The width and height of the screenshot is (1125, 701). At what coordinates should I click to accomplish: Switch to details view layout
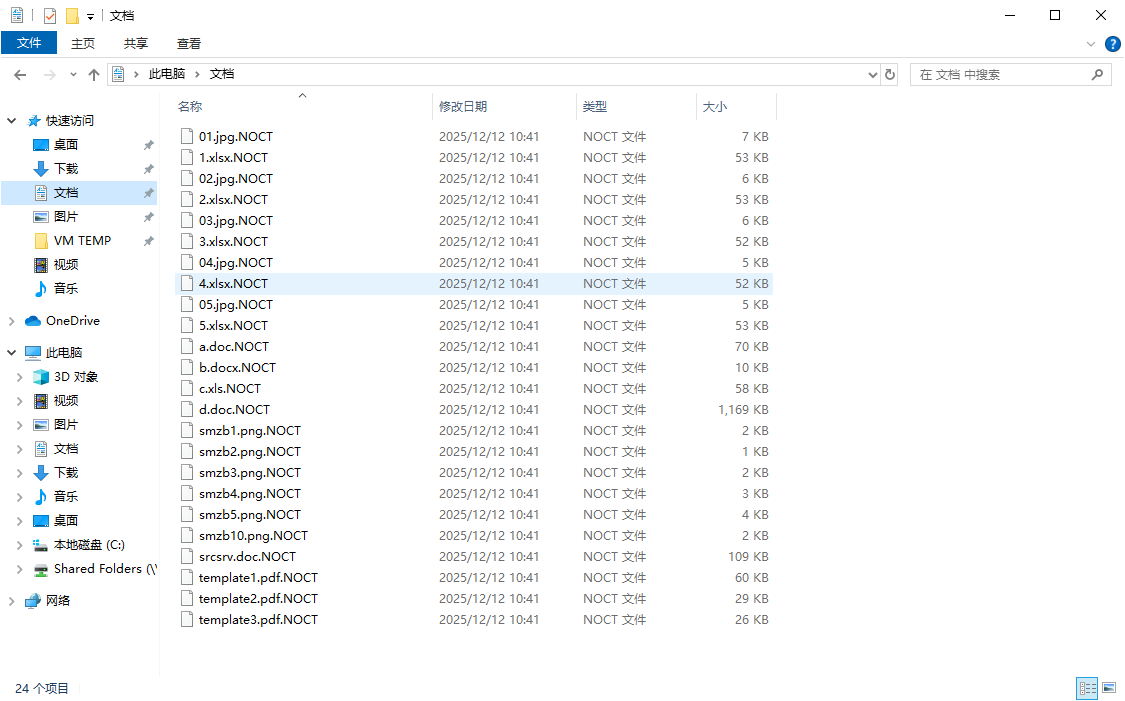click(x=1086, y=688)
